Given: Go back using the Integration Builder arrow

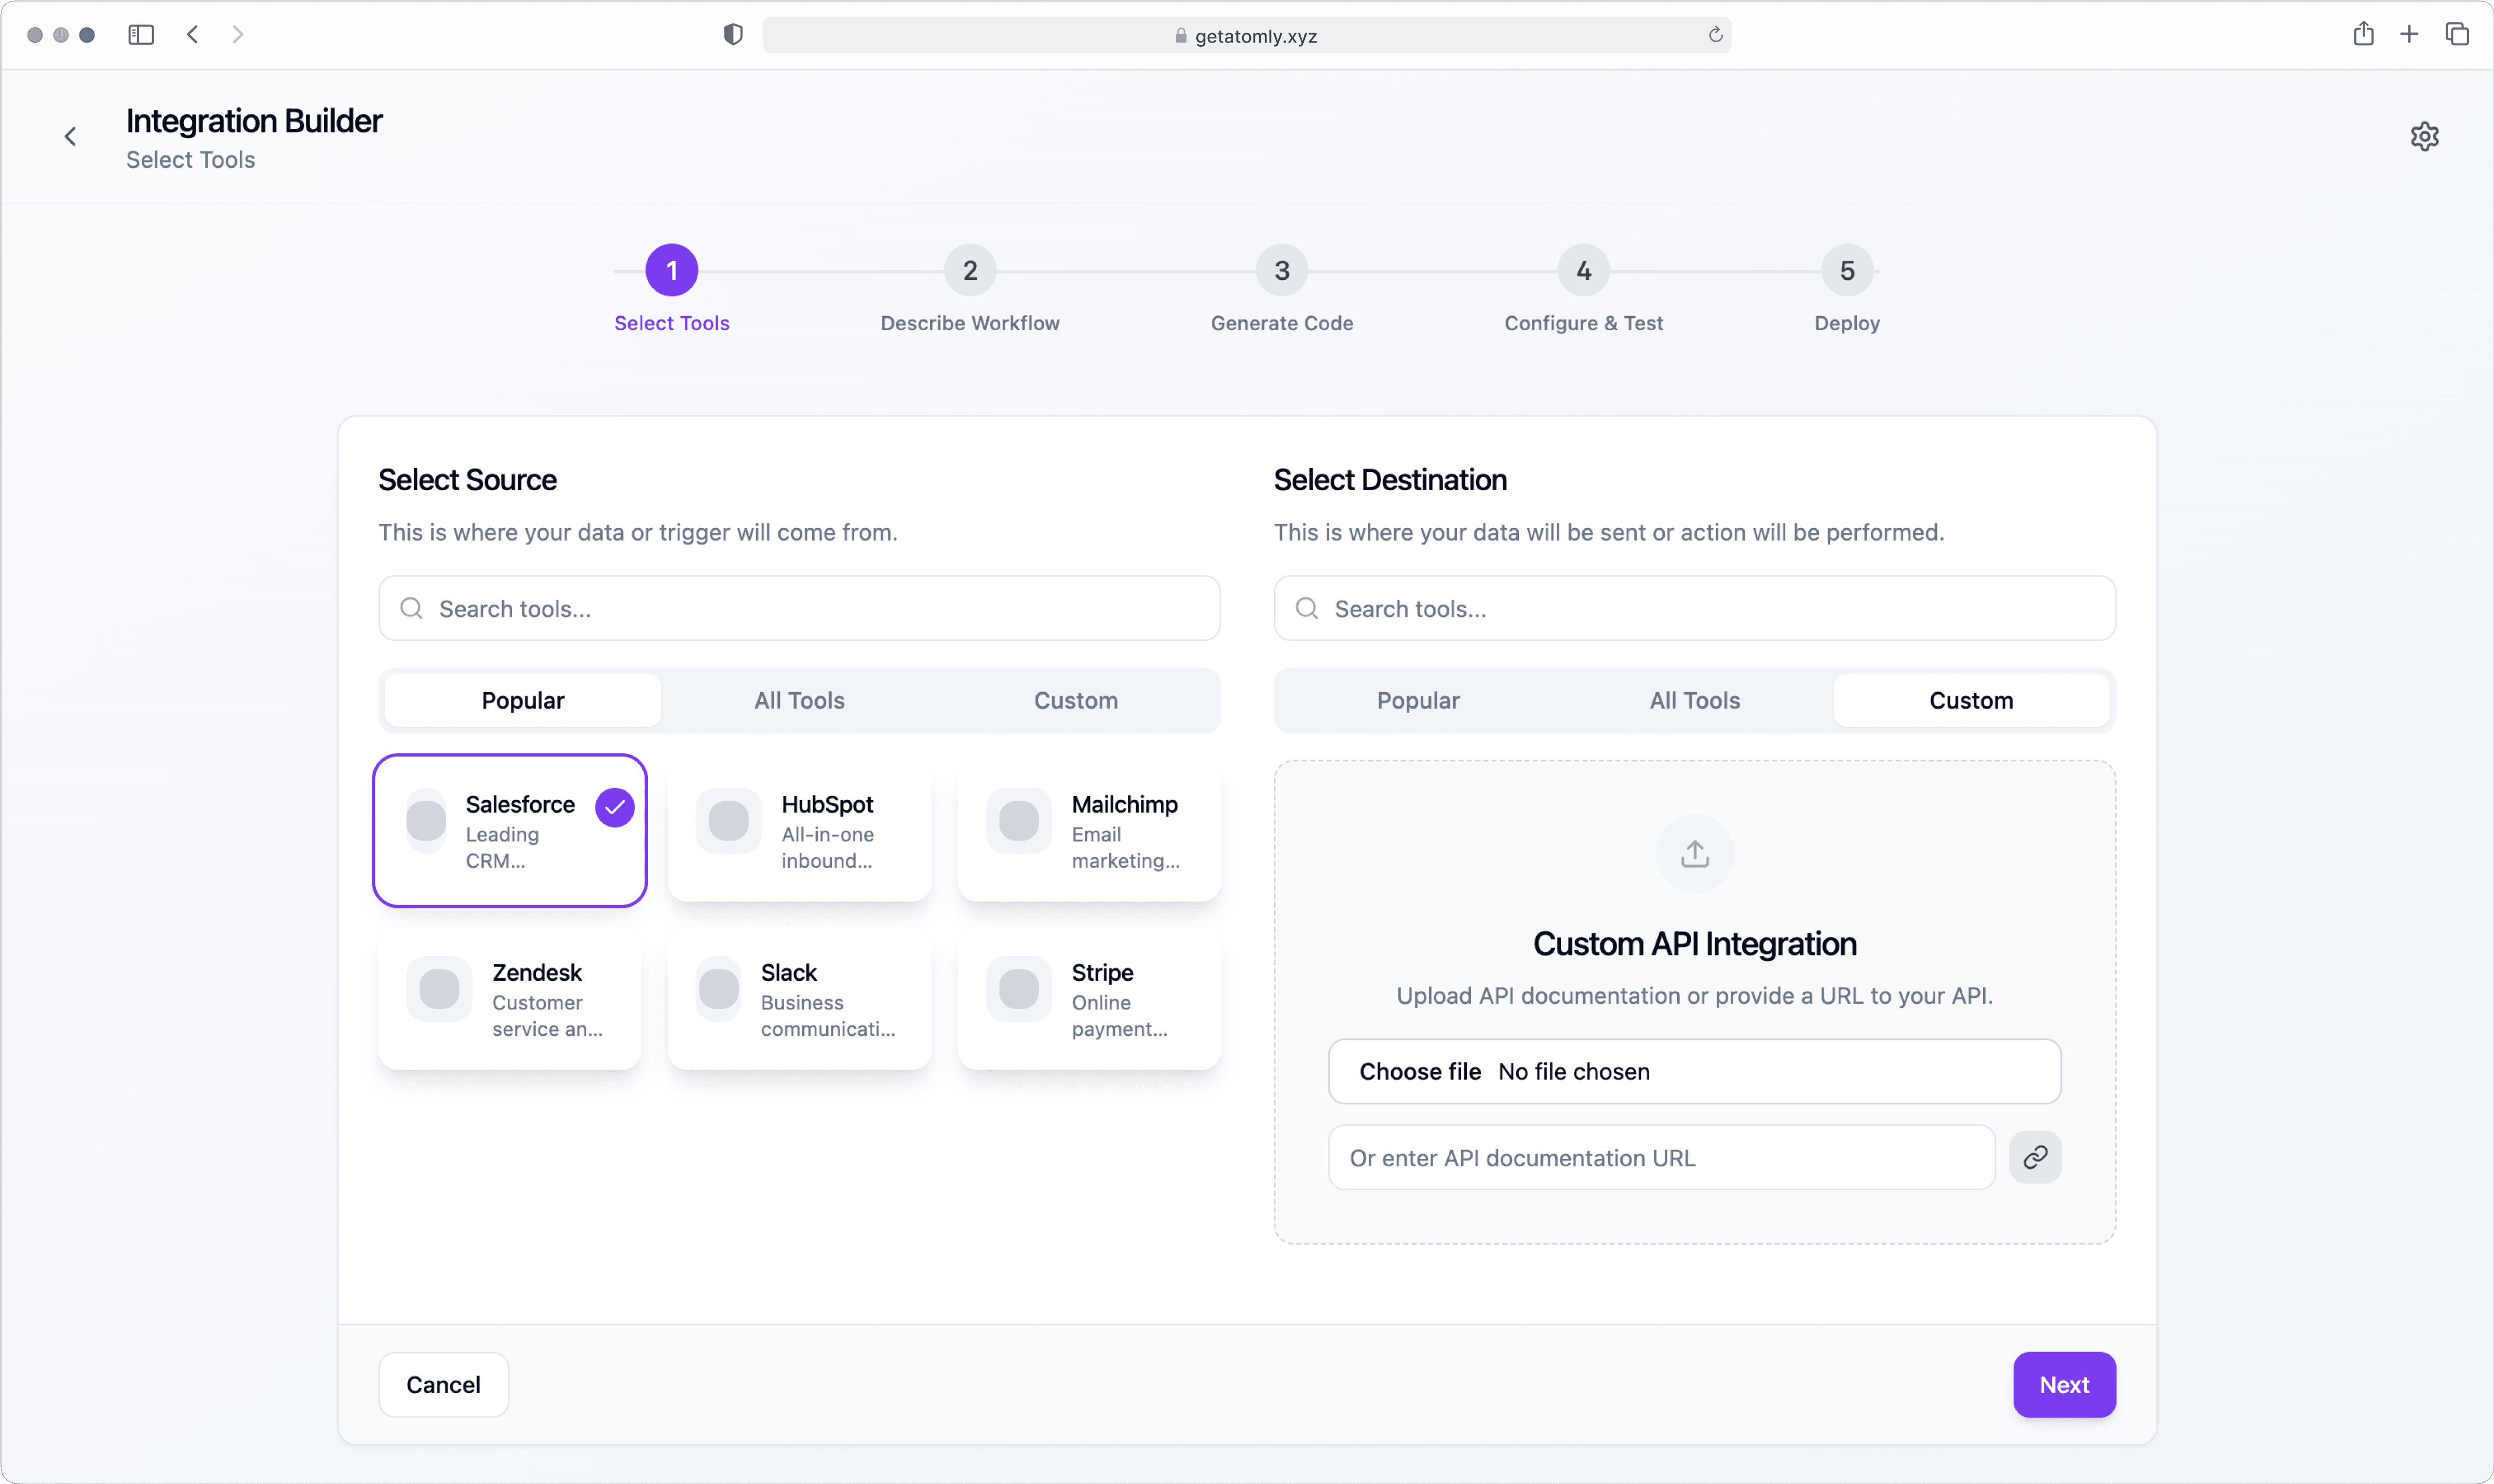Looking at the screenshot, I should 70,136.
